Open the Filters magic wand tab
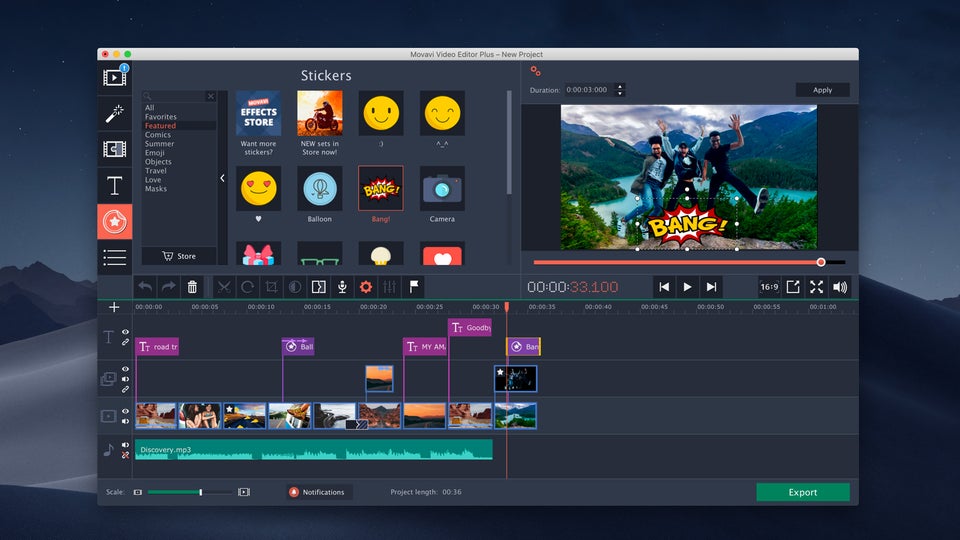 pyautogui.click(x=114, y=113)
